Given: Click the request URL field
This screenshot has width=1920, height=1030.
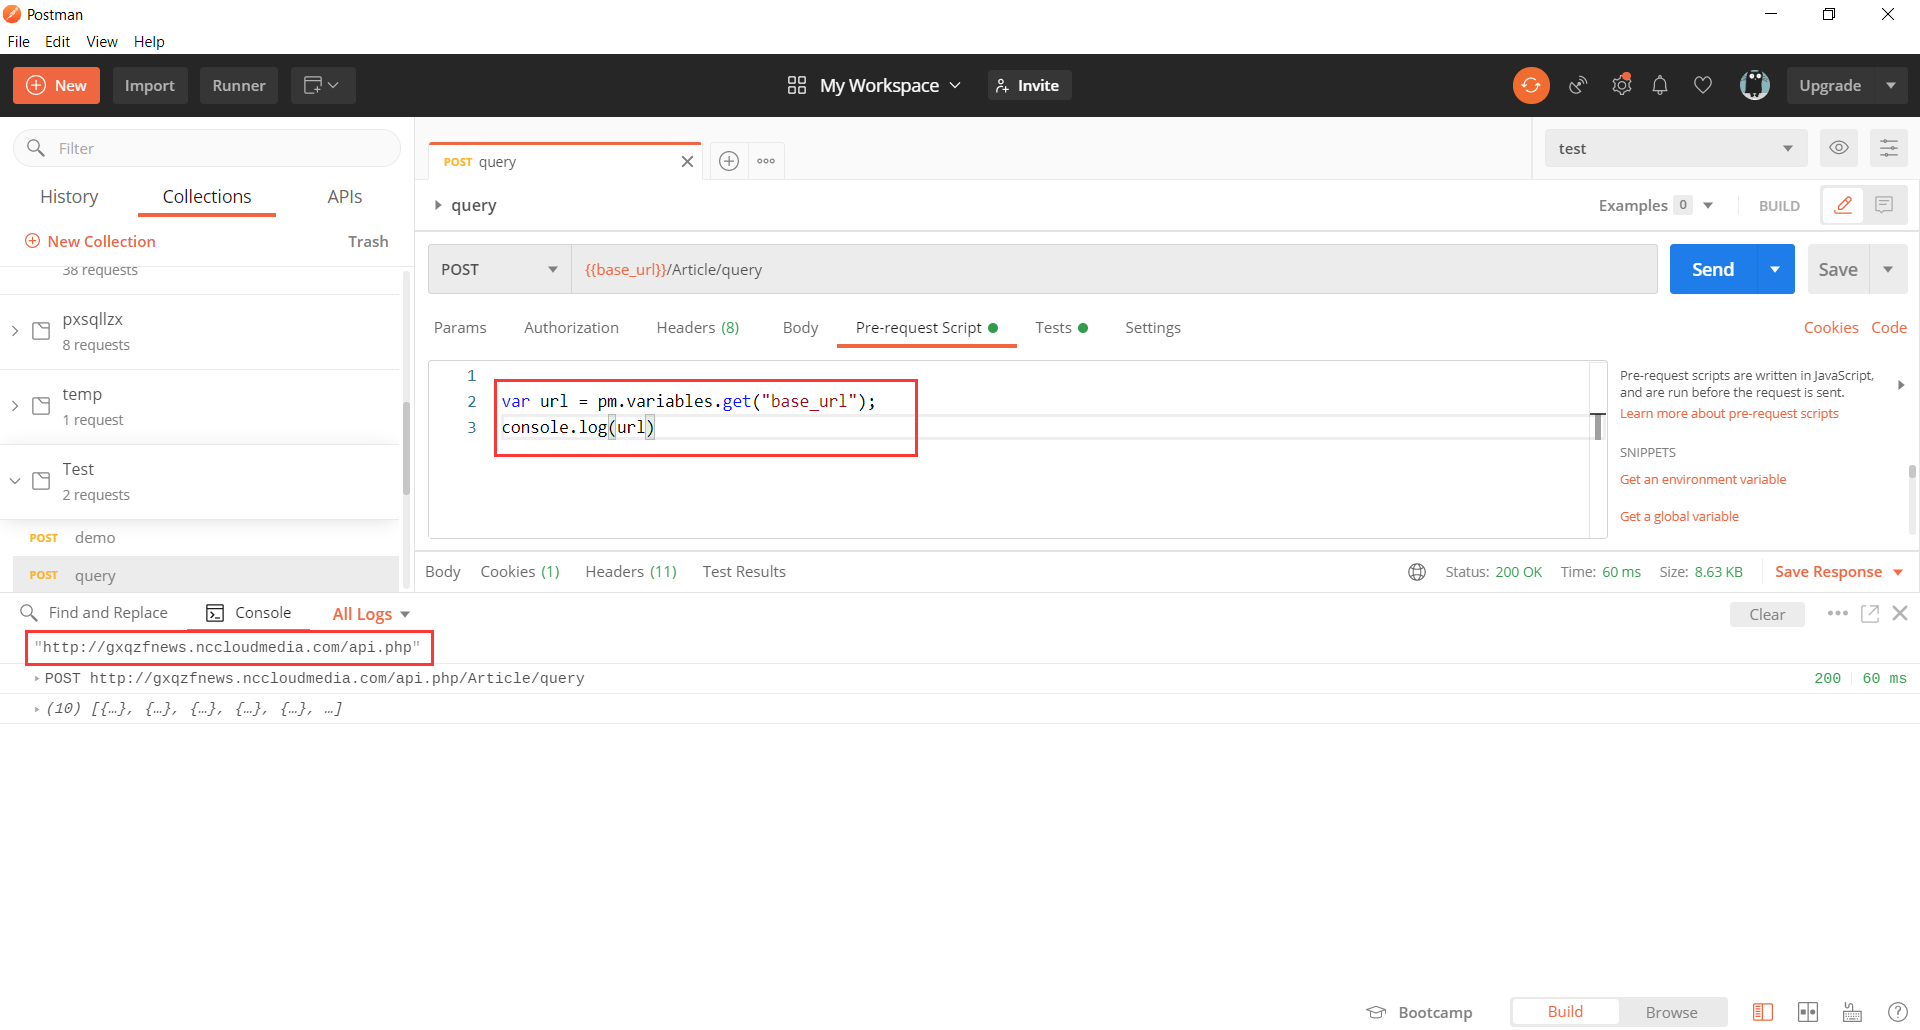Looking at the screenshot, I should click(1114, 269).
